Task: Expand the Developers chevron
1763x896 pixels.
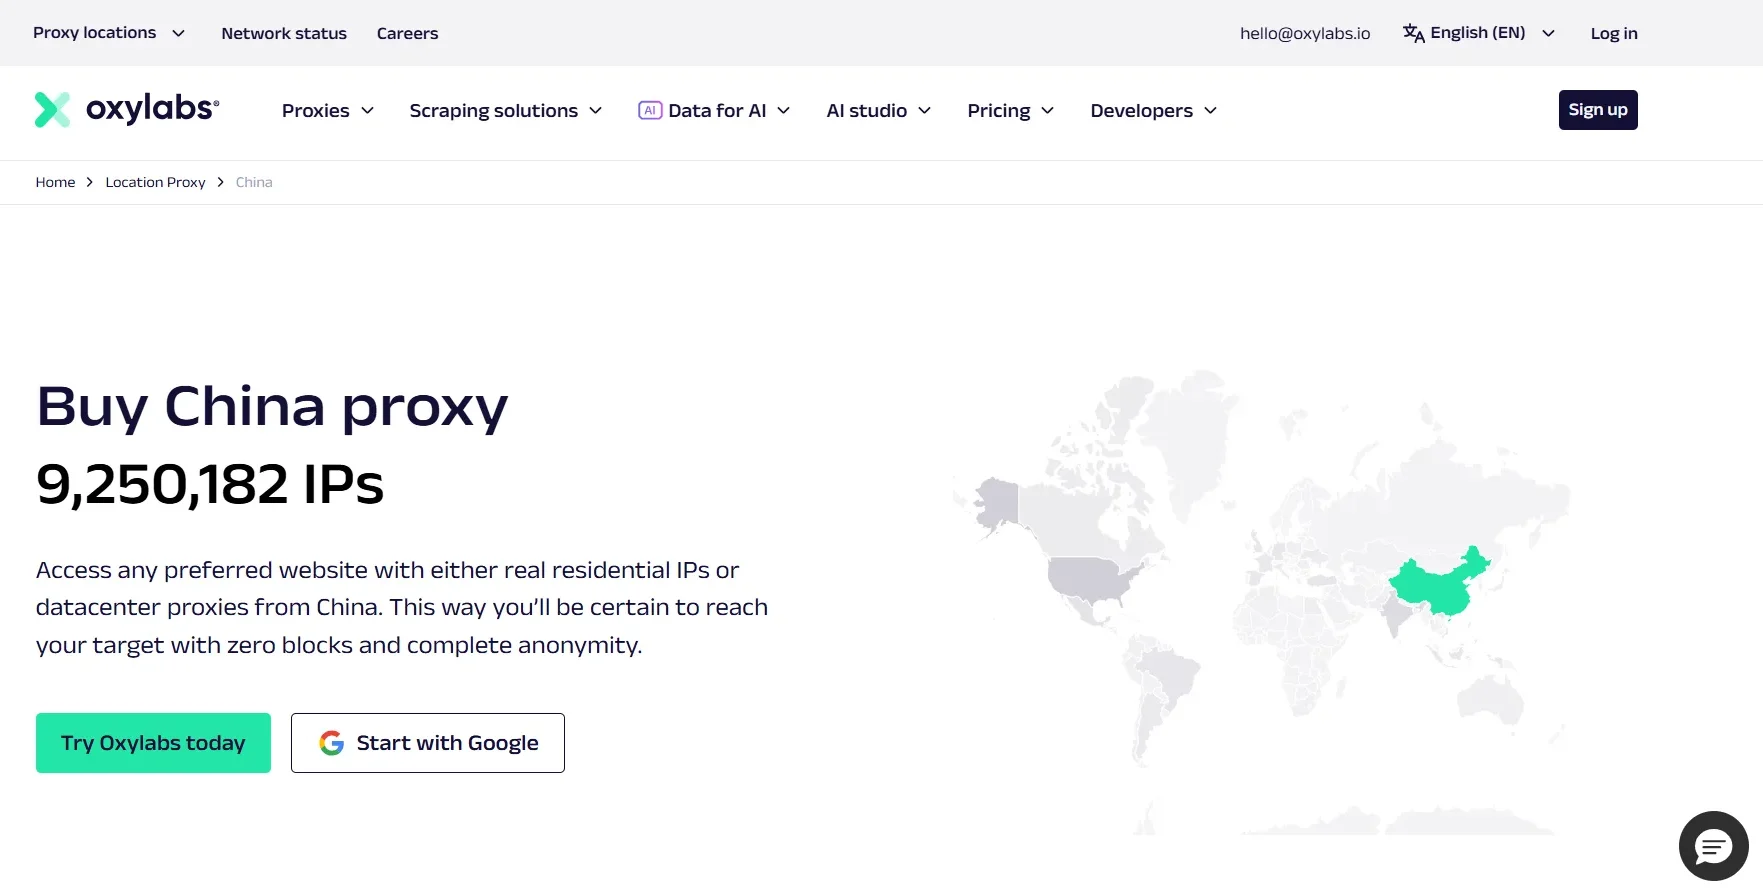Action: [1210, 110]
